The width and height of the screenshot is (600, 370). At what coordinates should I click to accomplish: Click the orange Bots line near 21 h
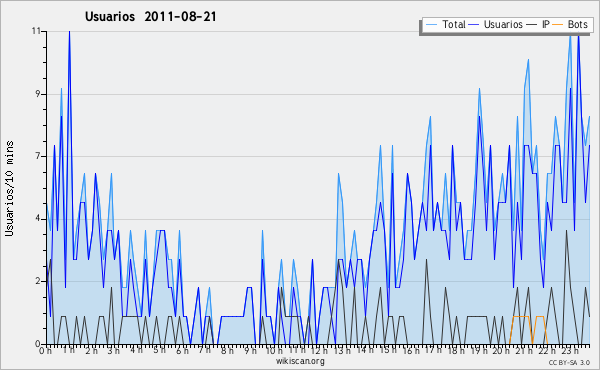click(521, 316)
